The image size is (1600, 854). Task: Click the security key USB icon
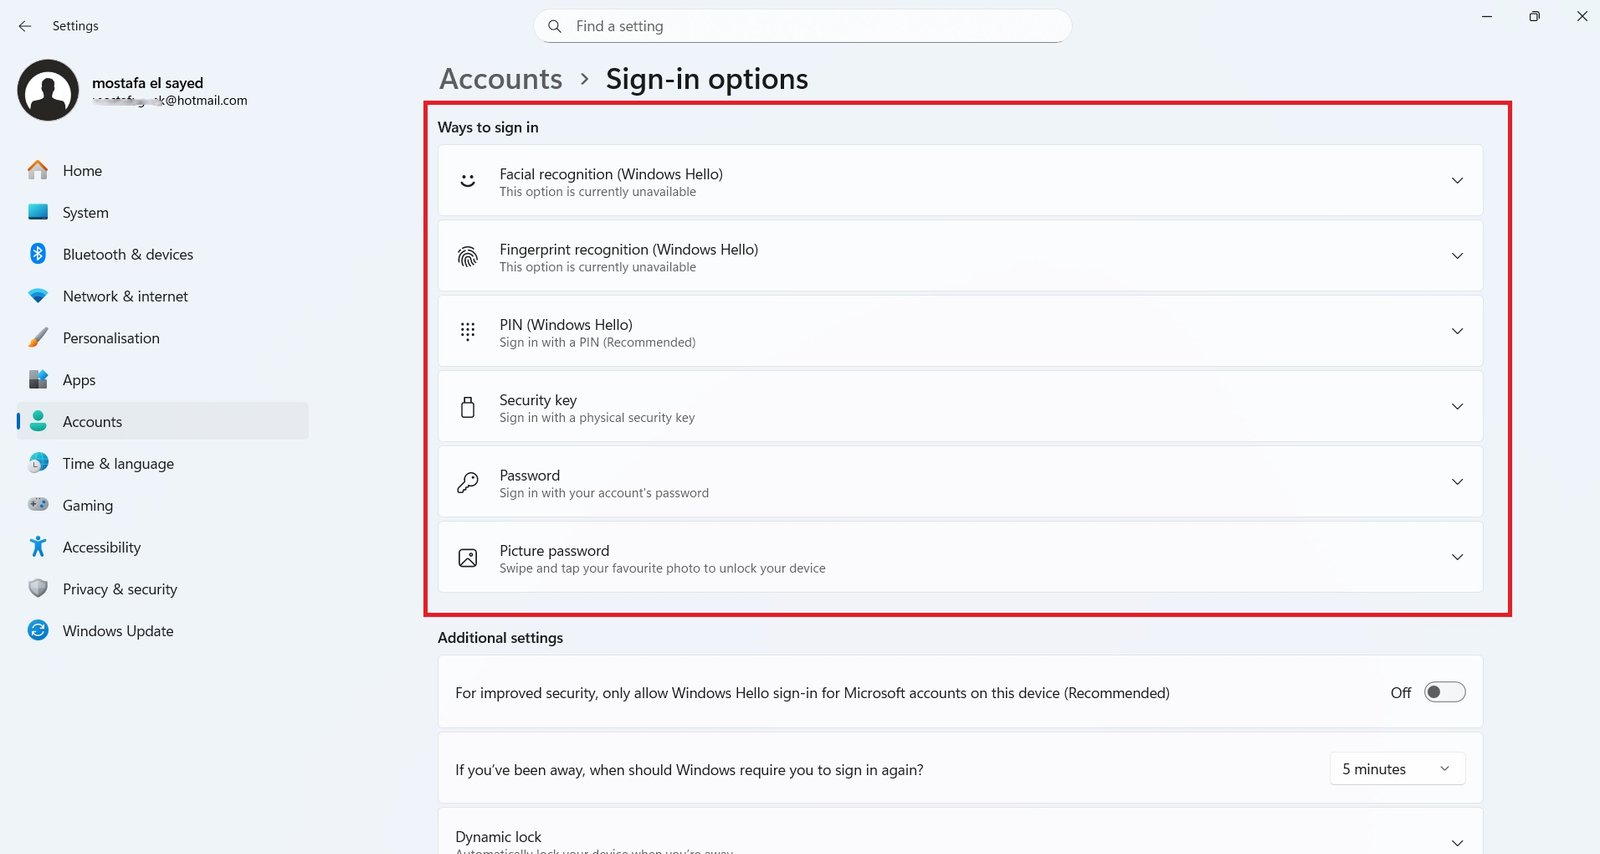click(467, 407)
